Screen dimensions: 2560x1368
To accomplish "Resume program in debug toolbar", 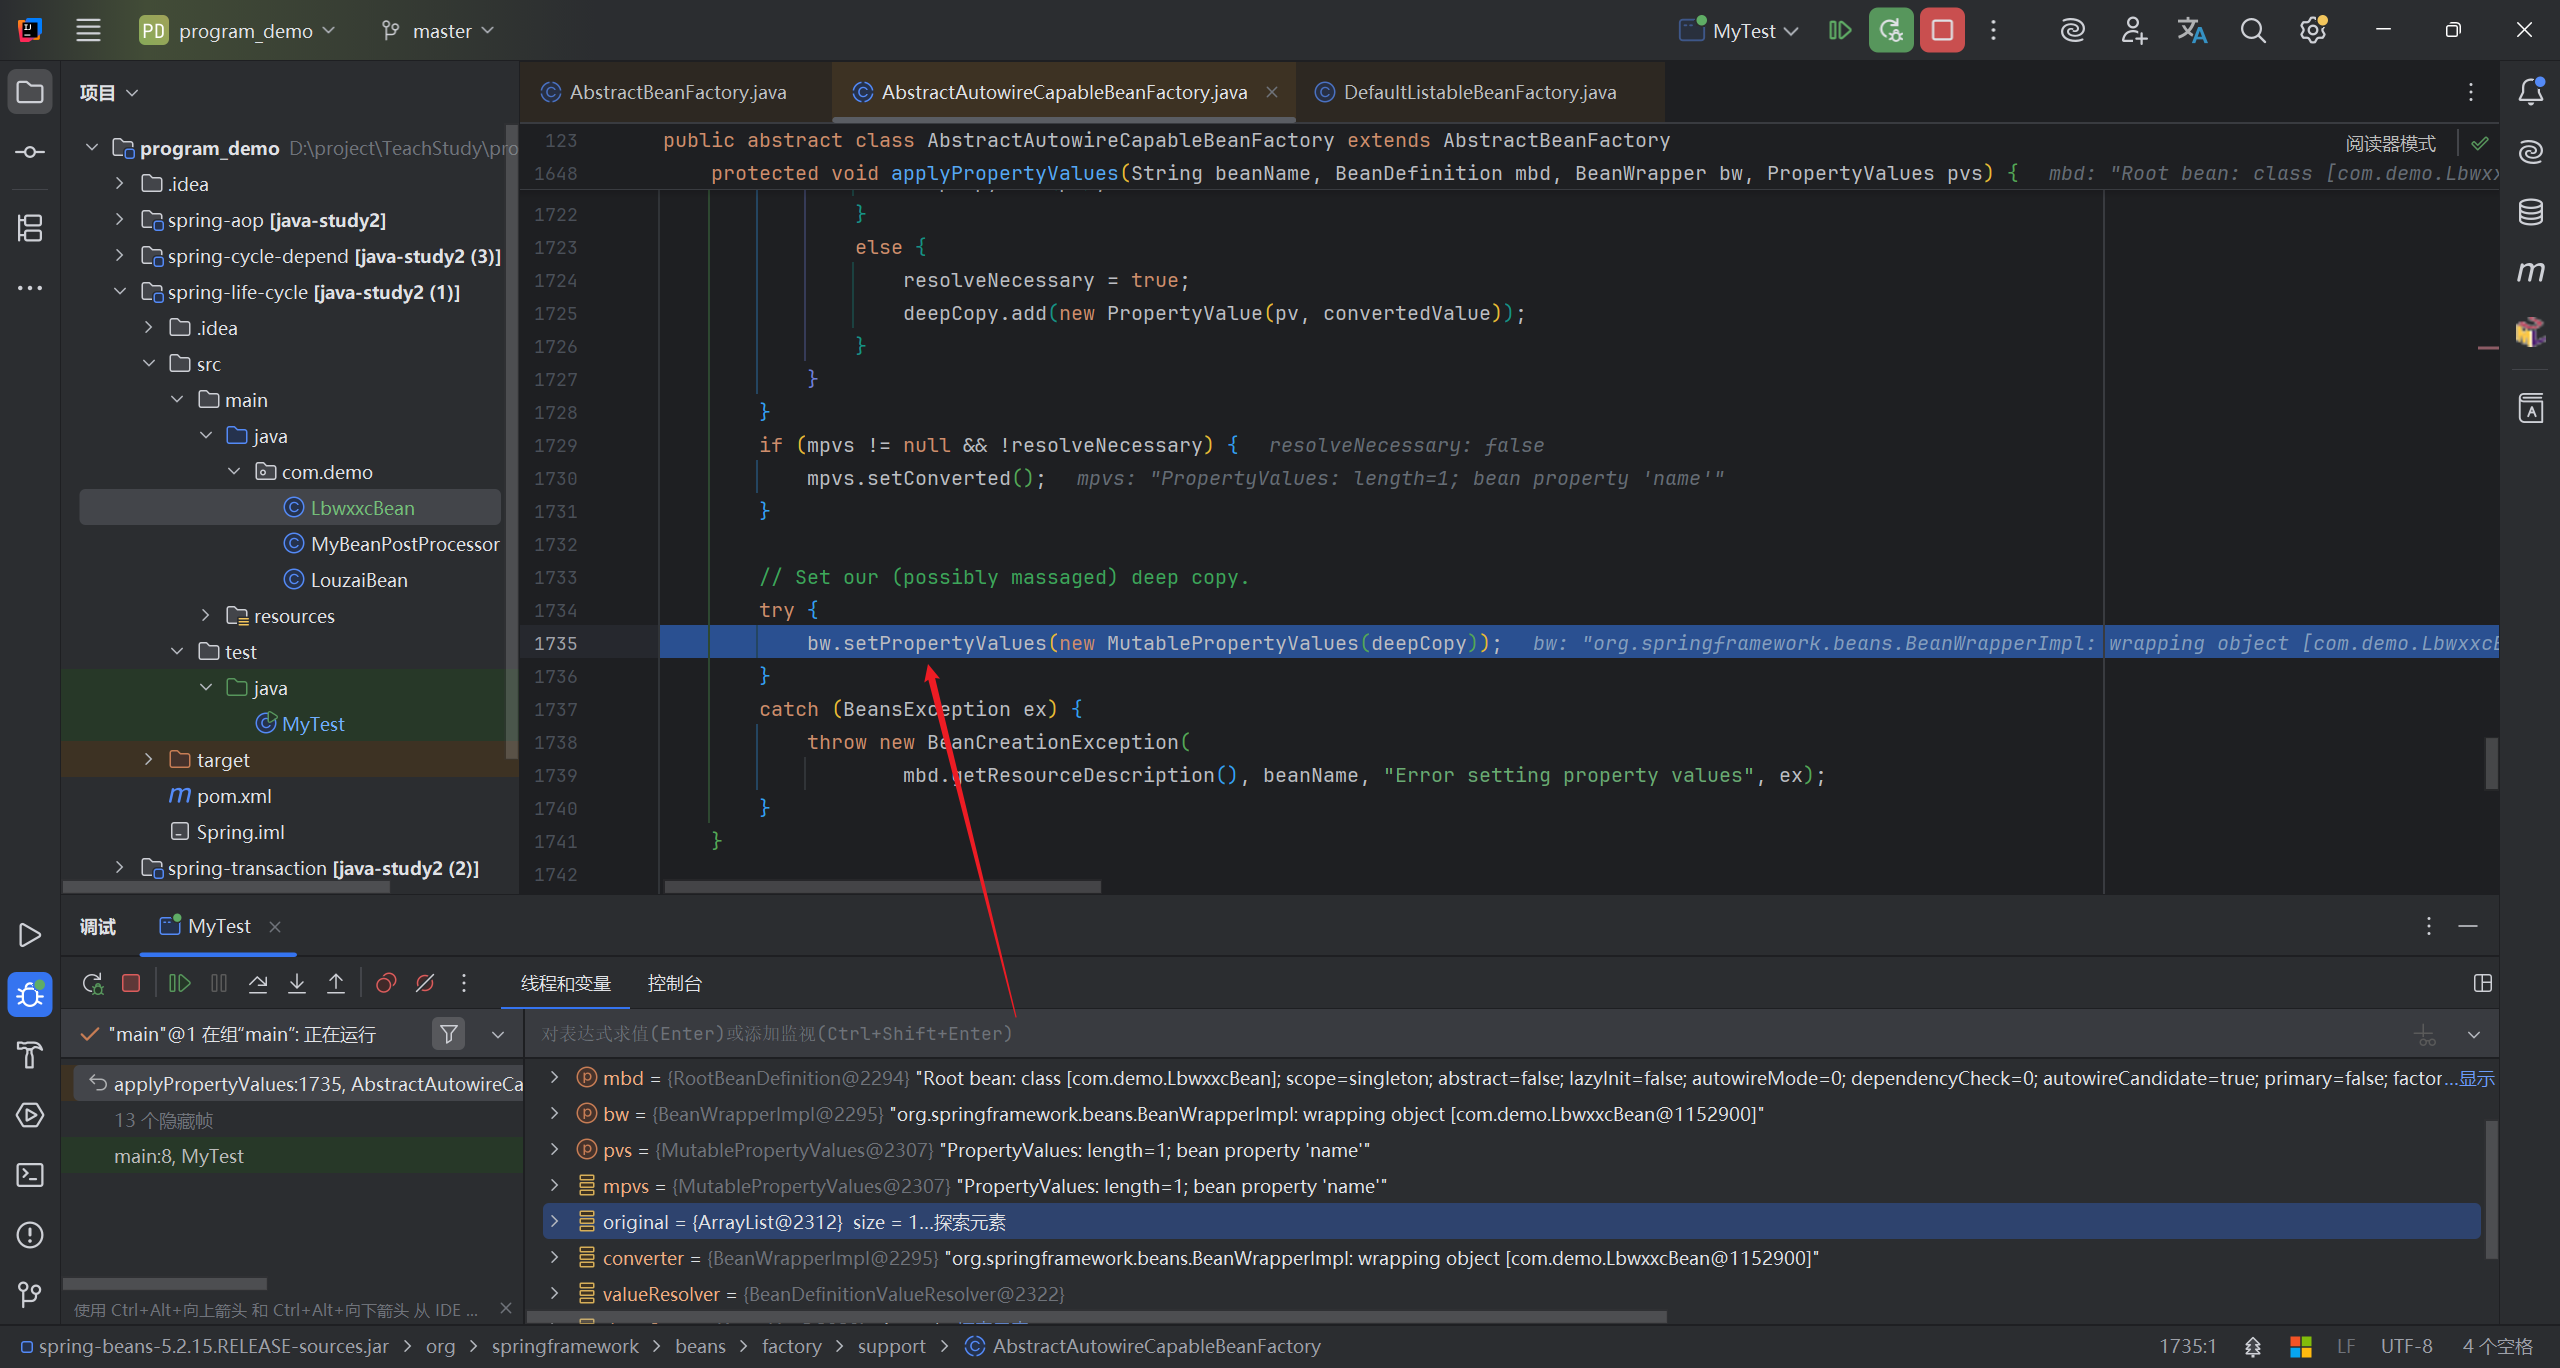I will (x=180, y=984).
